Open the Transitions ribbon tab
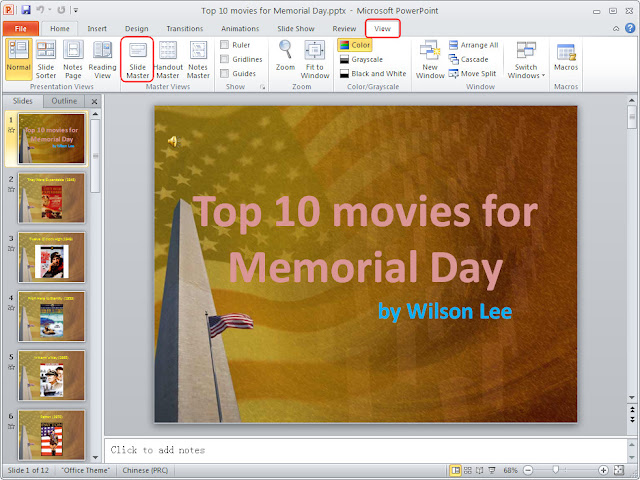 pos(184,29)
